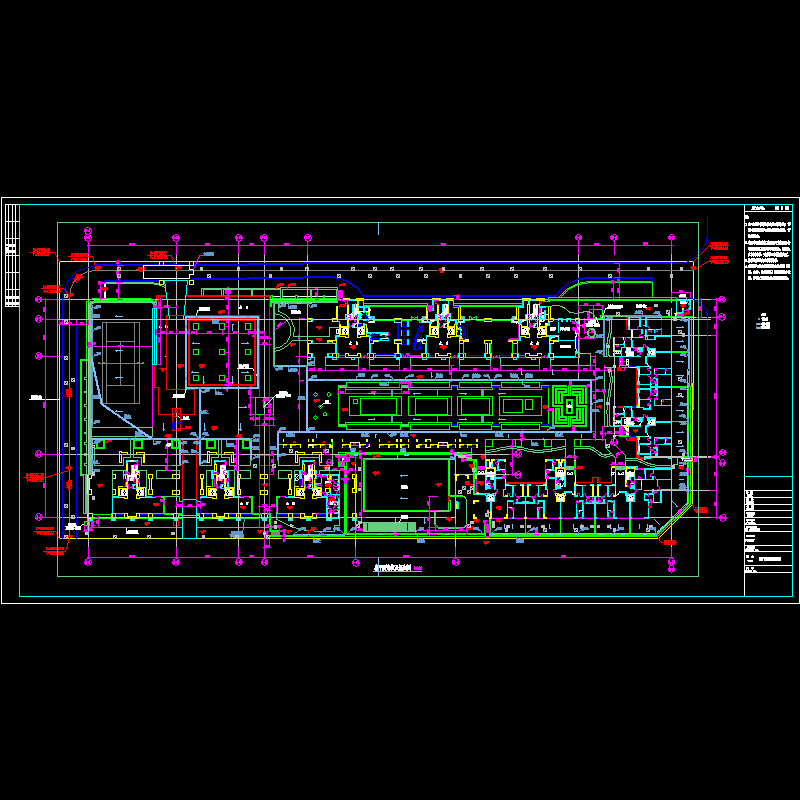Select the white rectangle along the top road
This screenshot has width=800, height=800.
pos(165,269)
